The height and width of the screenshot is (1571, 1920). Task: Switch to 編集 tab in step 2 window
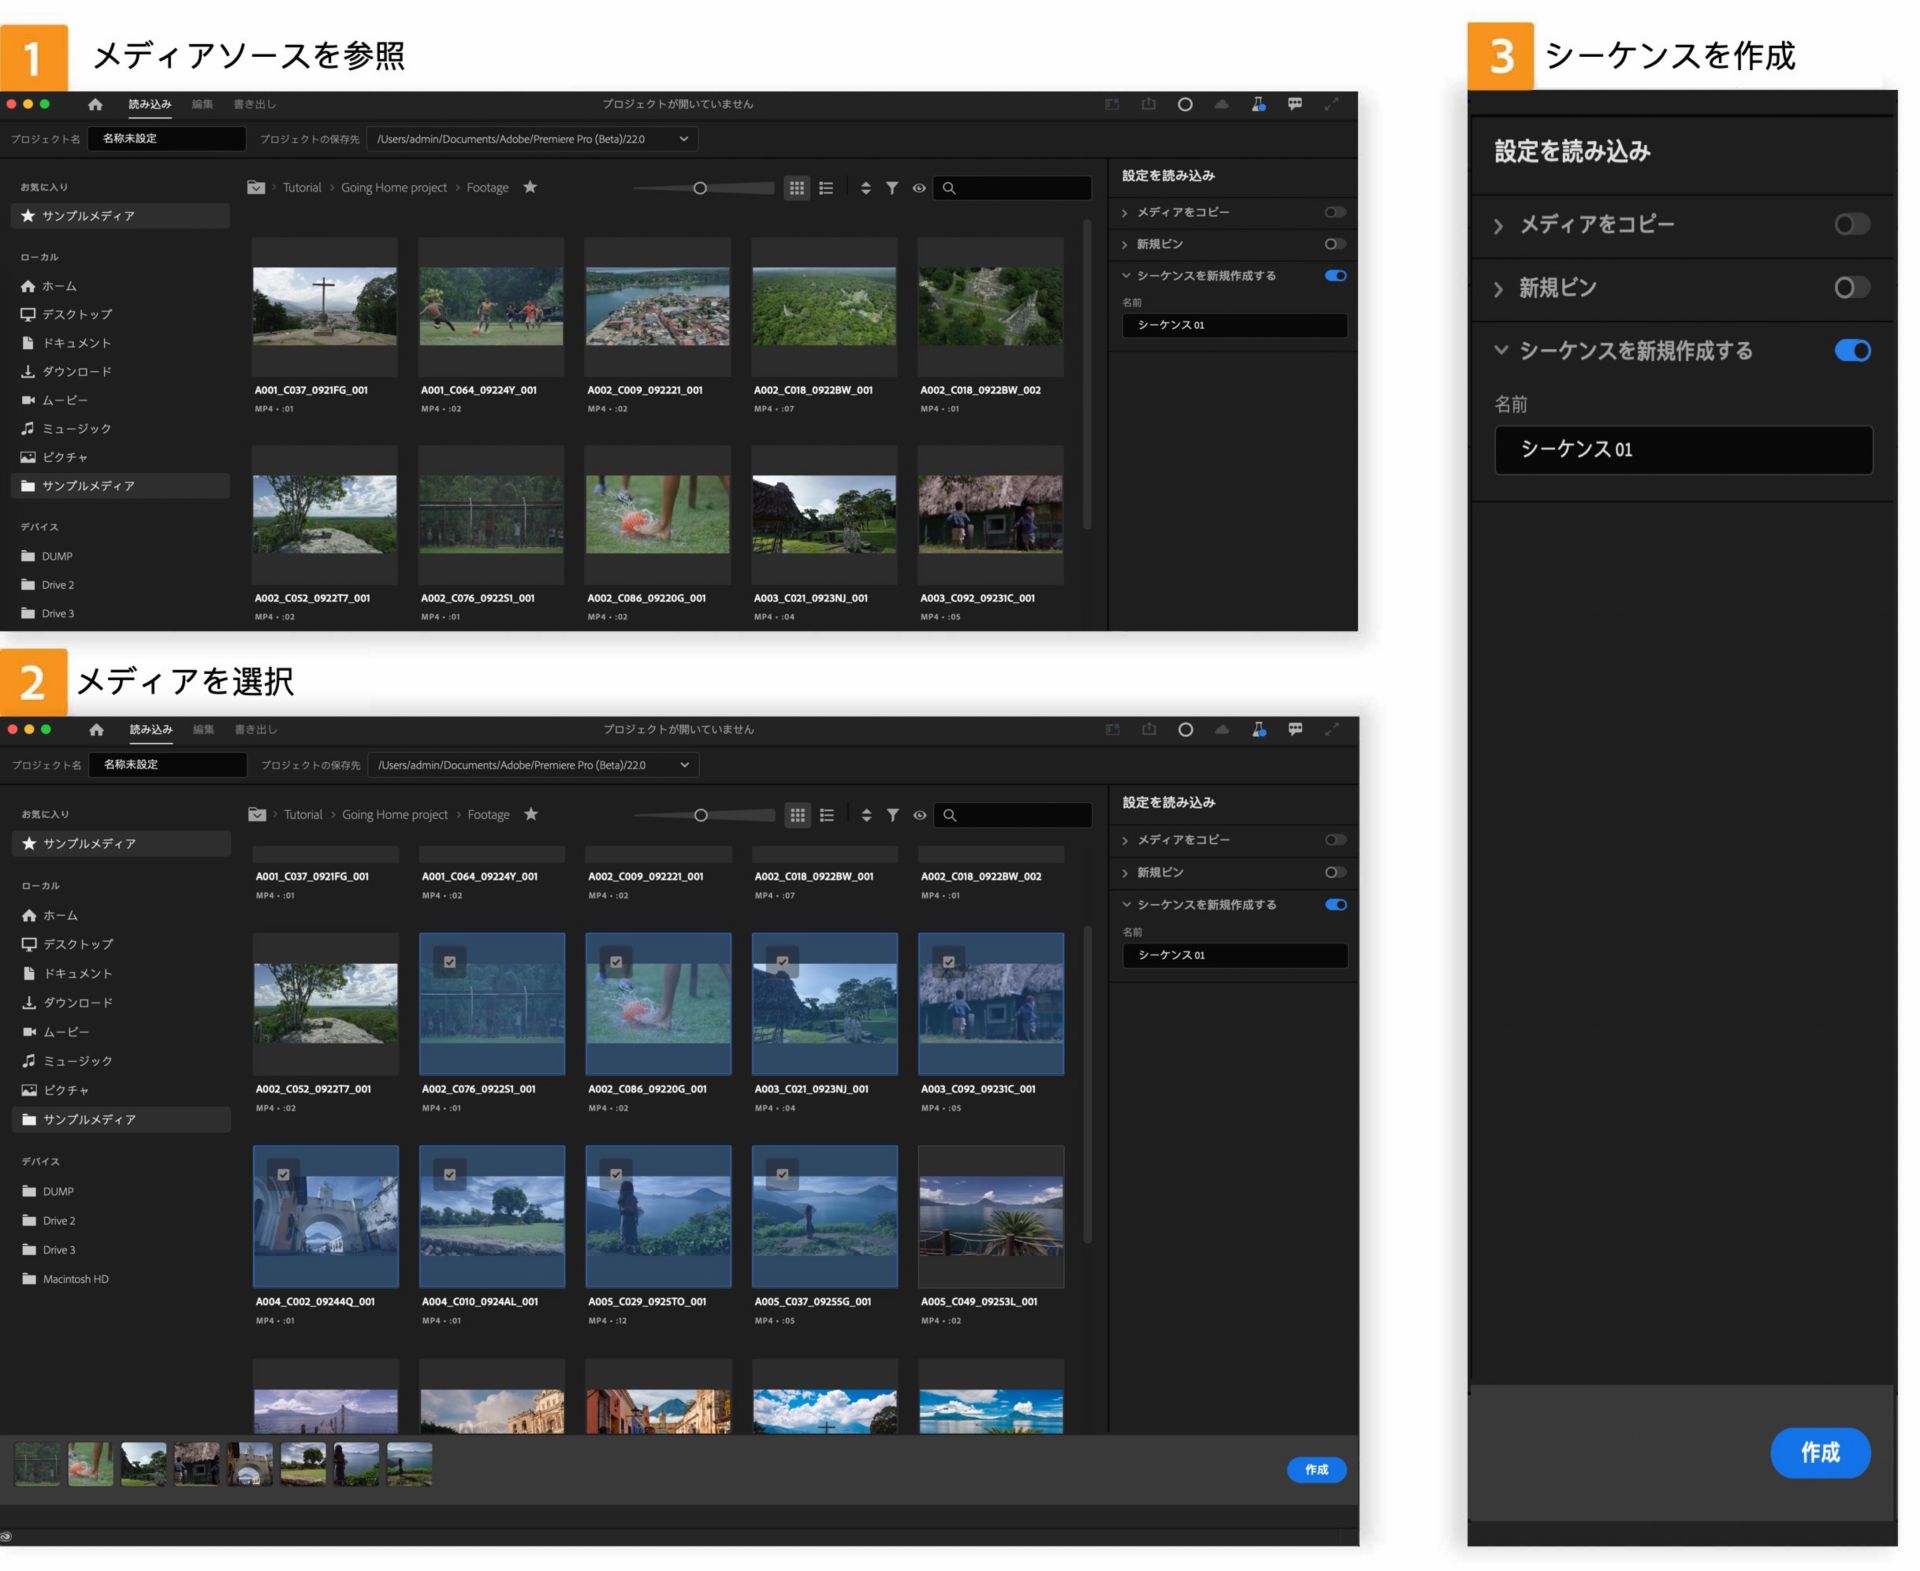click(203, 729)
